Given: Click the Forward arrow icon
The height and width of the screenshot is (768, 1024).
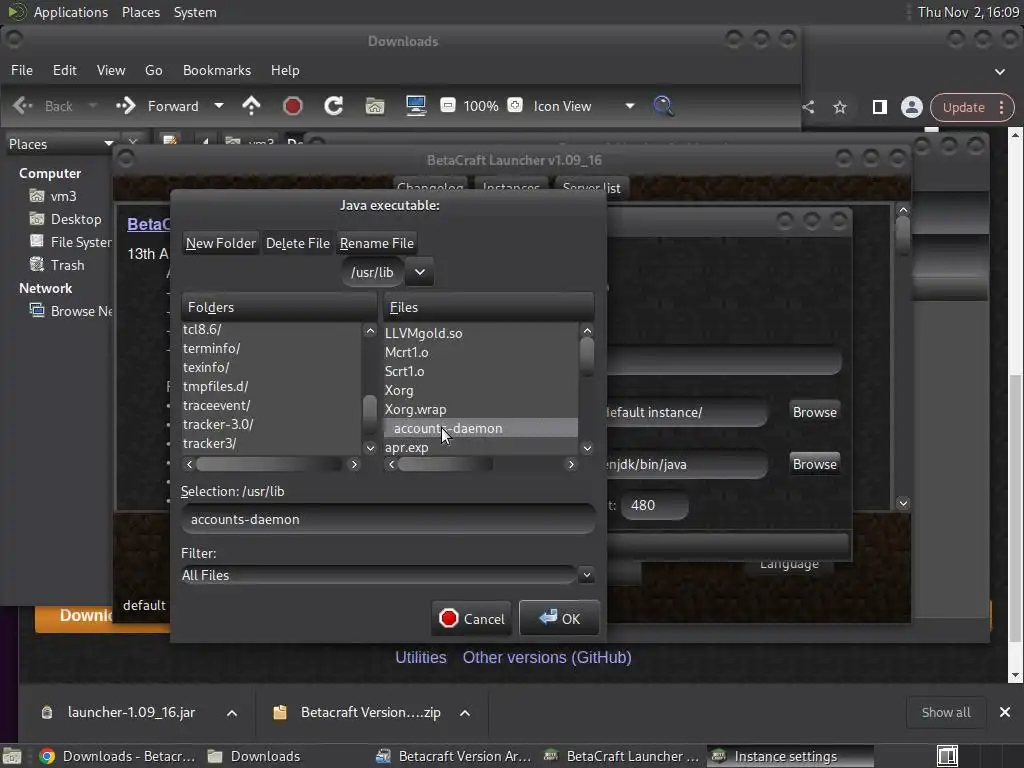Looking at the screenshot, I should point(125,106).
